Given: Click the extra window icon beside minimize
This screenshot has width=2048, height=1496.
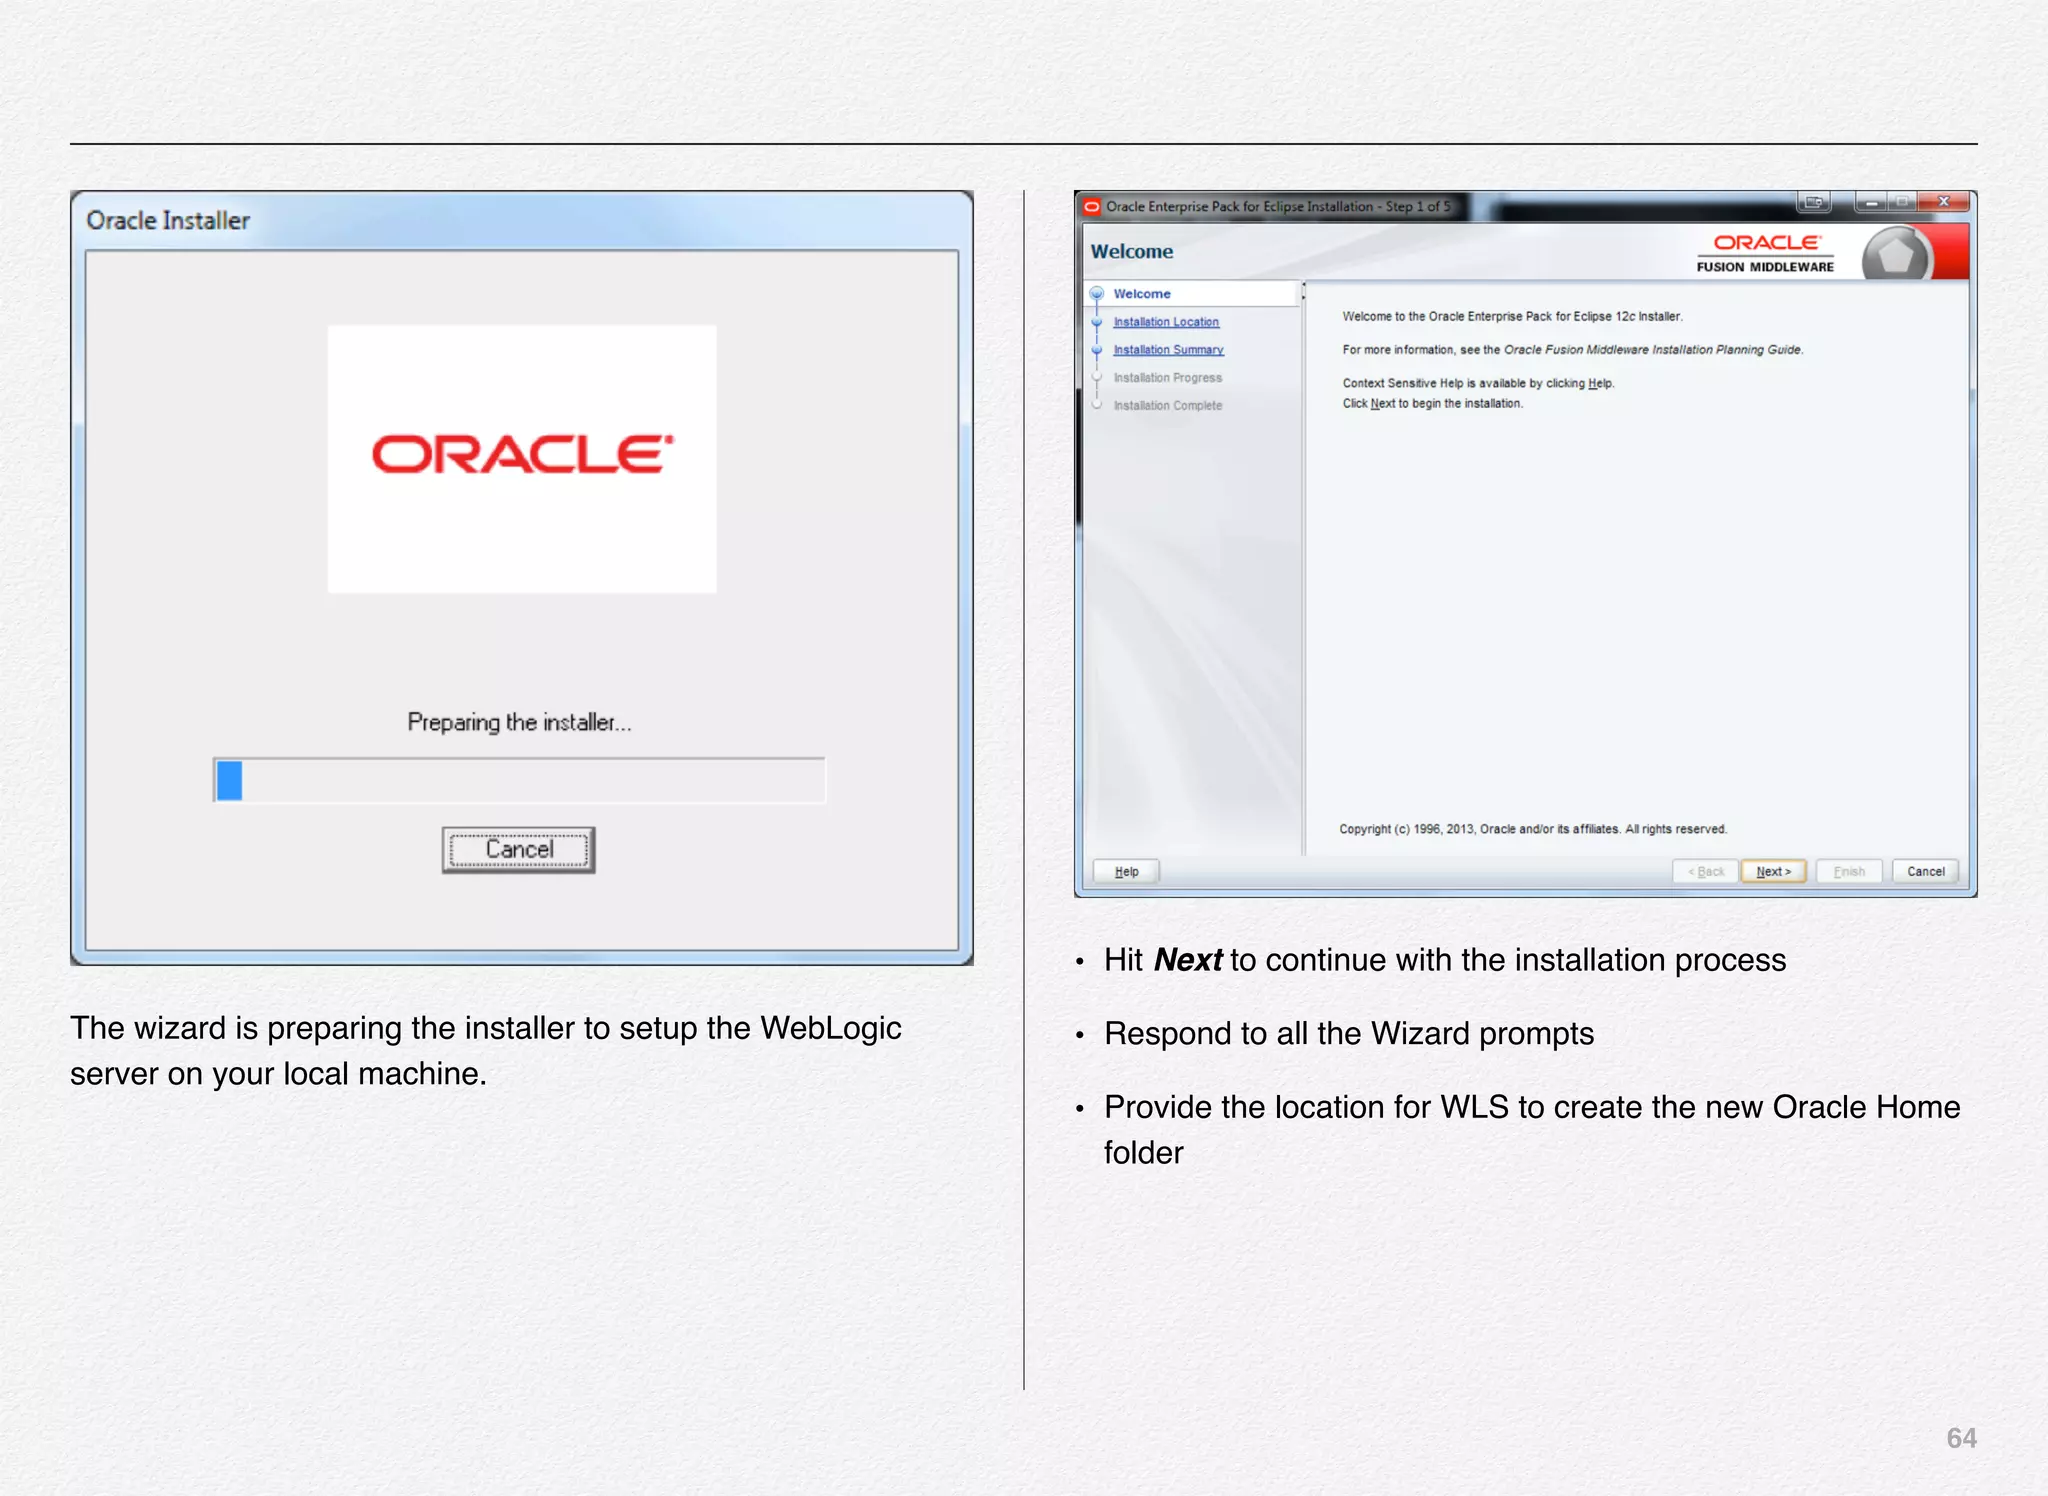Looking at the screenshot, I should [x=1813, y=202].
